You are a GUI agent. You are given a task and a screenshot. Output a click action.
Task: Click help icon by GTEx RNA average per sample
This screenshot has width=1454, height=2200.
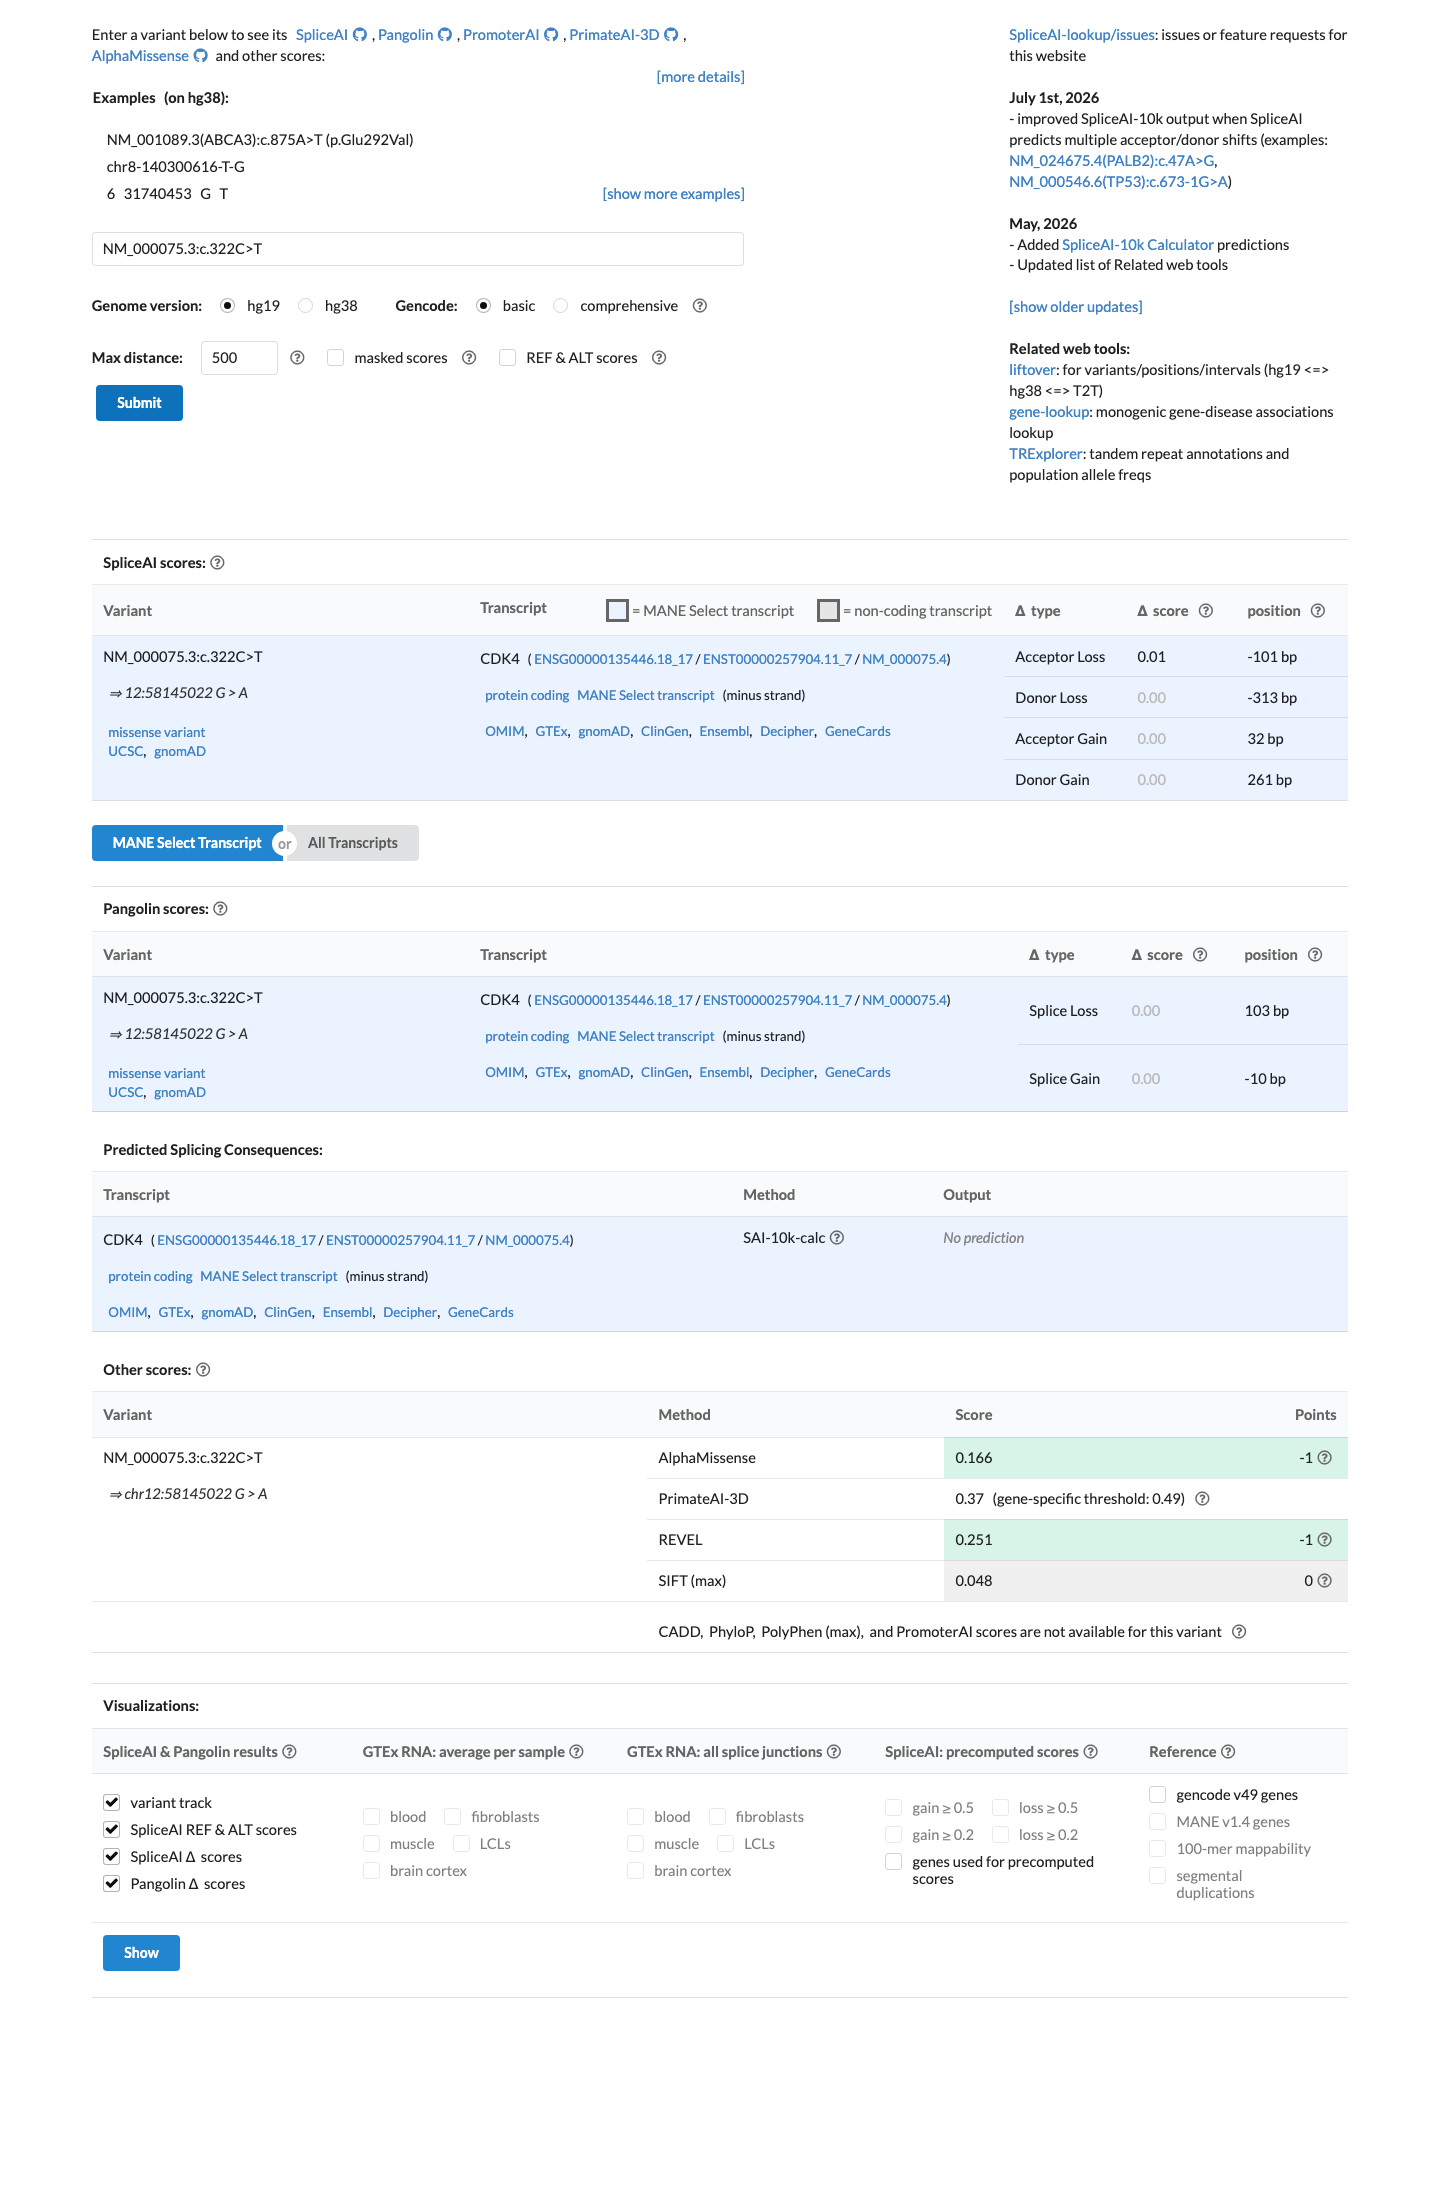coord(576,1752)
